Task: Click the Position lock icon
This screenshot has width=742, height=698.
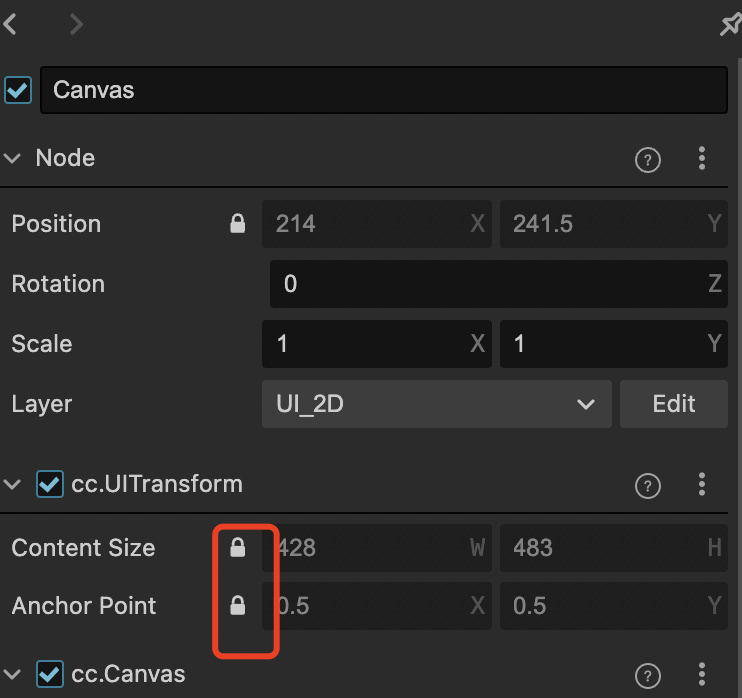Action: pyautogui.click(x=238, y=224)
